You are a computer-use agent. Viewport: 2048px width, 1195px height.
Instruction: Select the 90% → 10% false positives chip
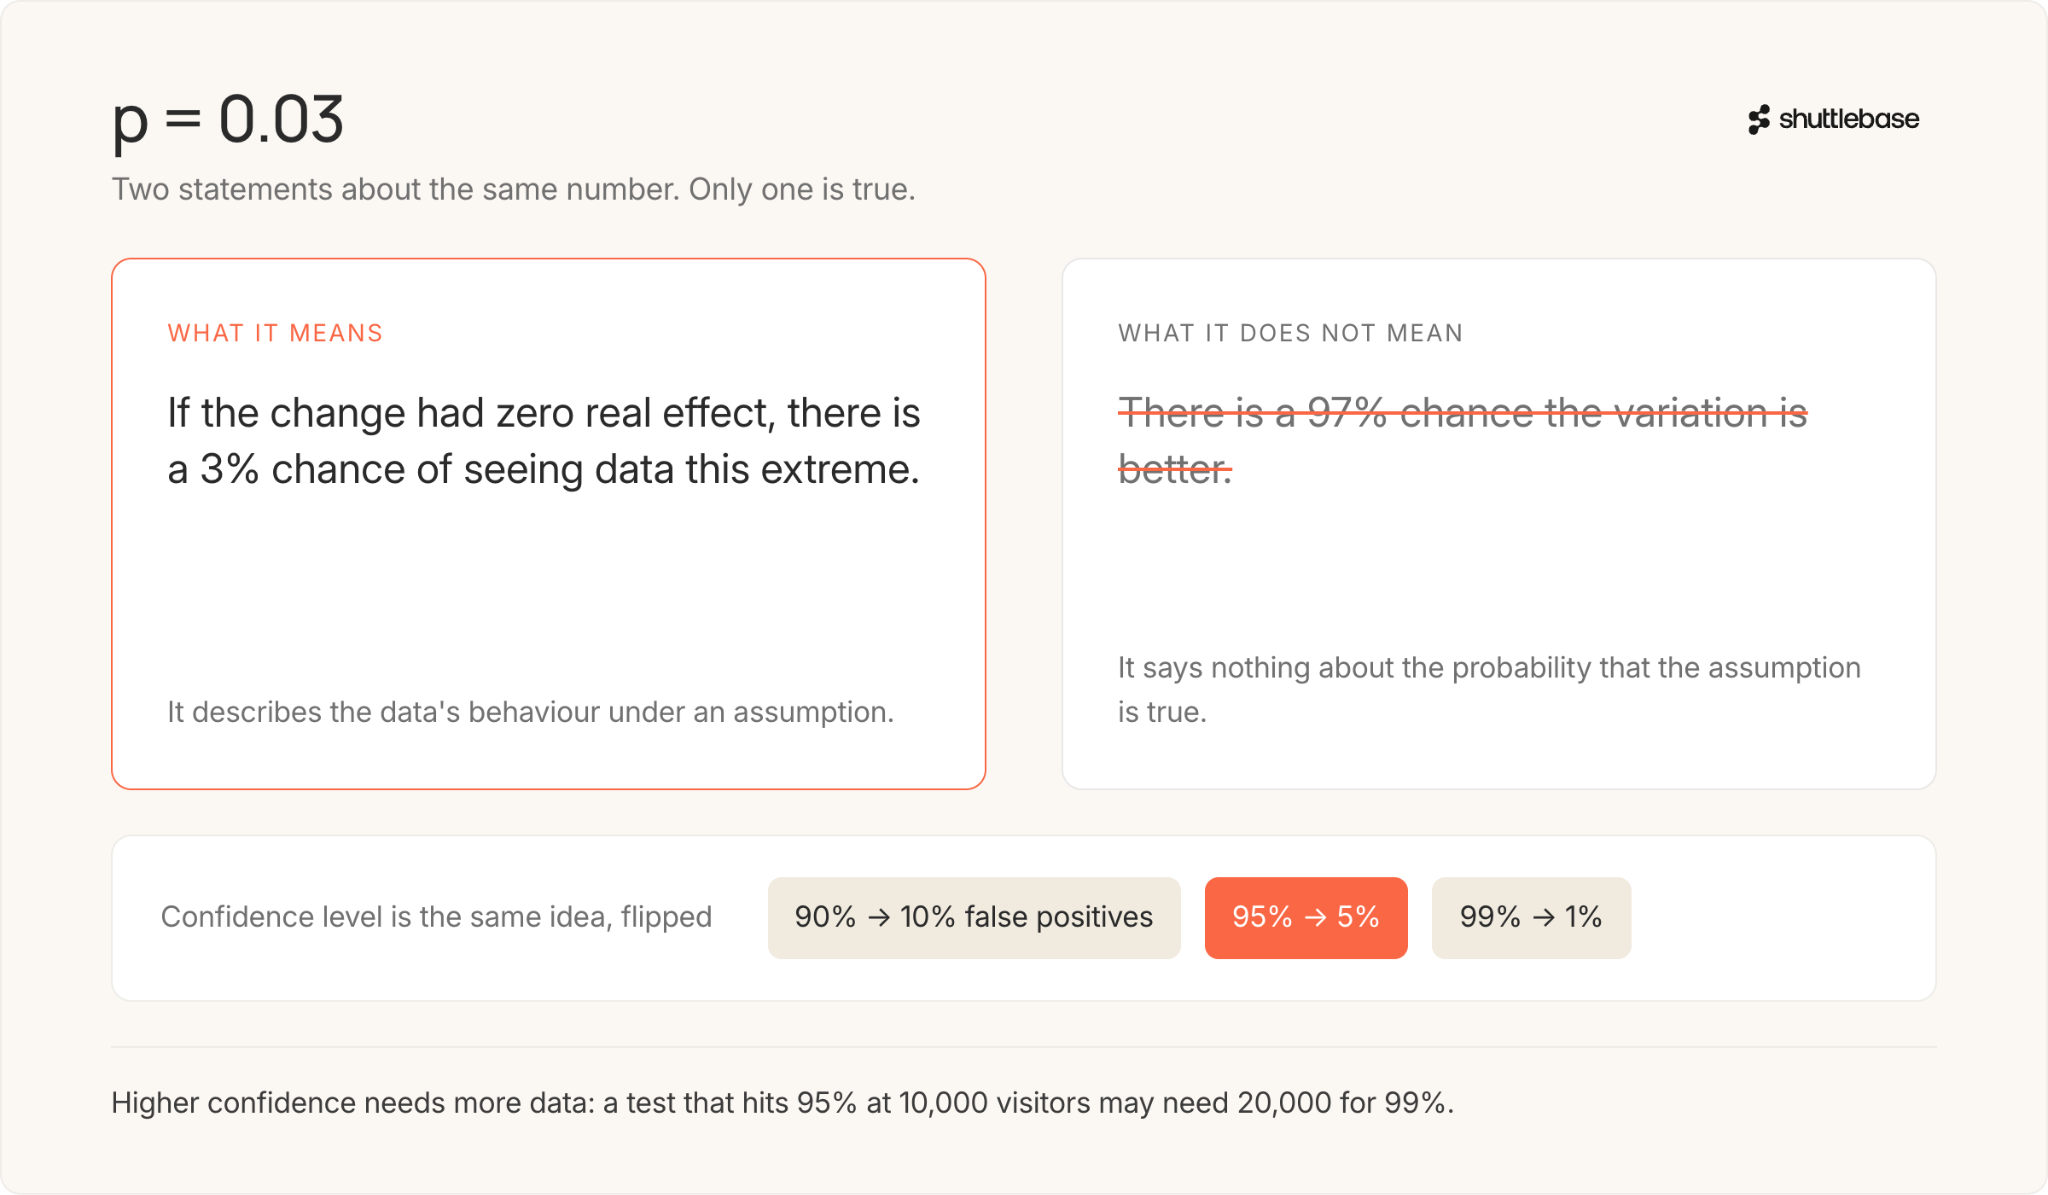coord(974,917)
